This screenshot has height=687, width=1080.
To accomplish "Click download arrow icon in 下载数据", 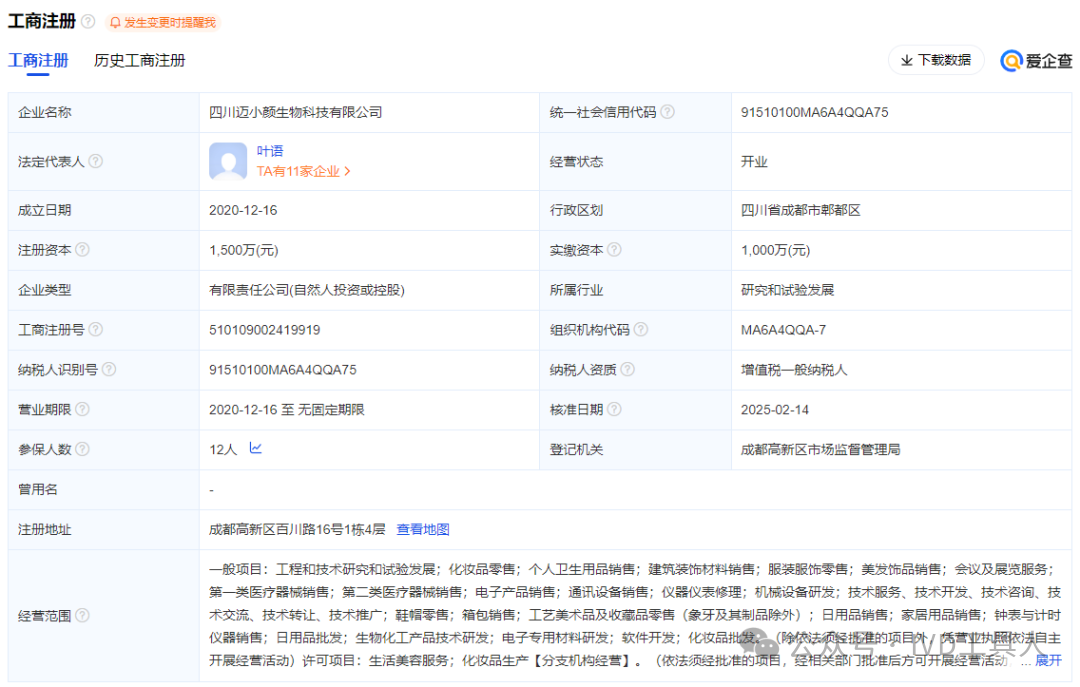I will (906, 61).
